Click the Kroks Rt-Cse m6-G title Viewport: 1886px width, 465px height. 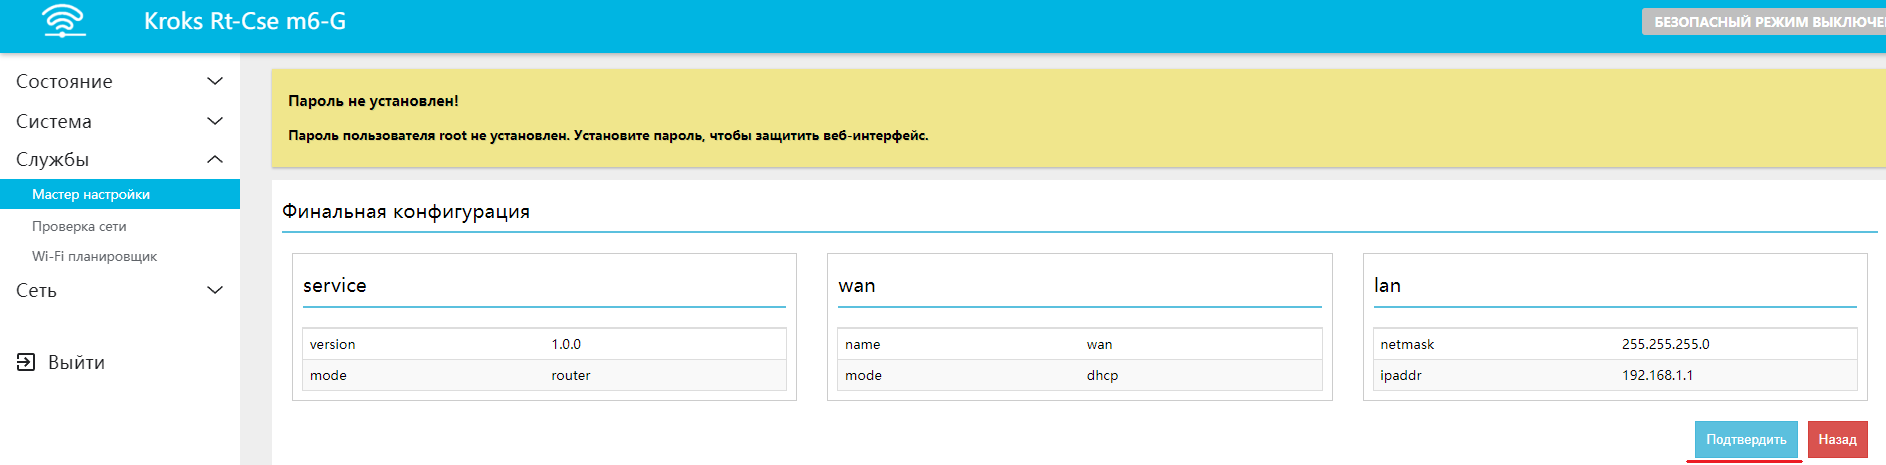click(x=245, y=21)
